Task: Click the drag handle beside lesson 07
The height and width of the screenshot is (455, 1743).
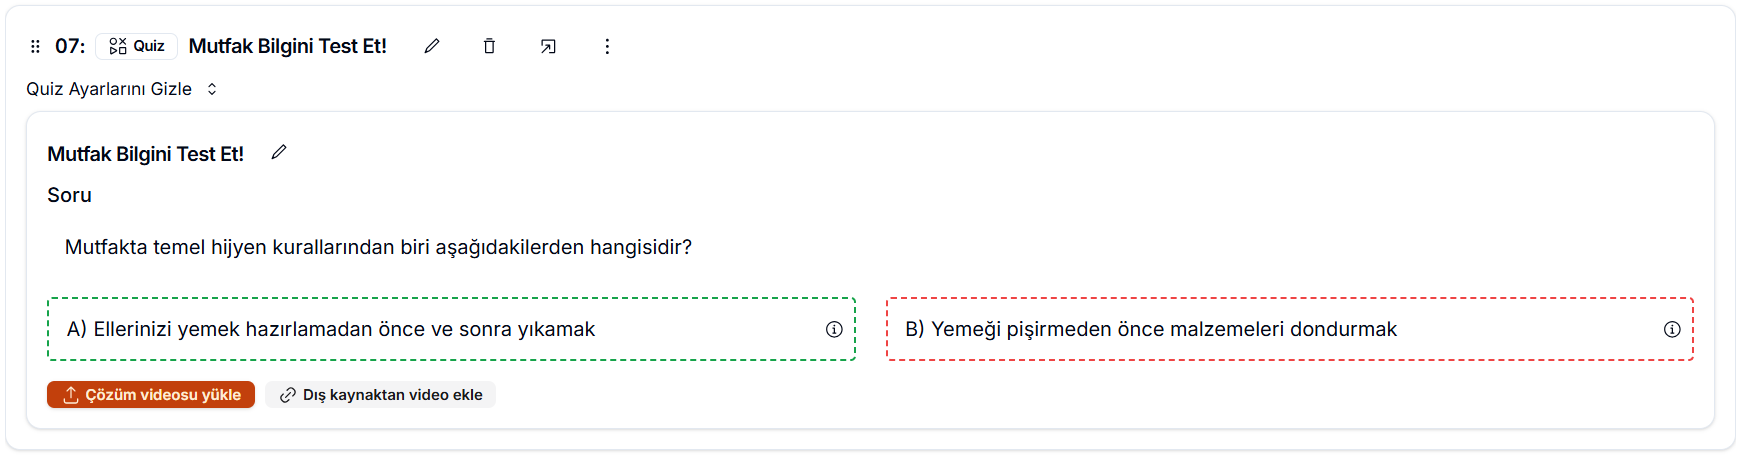Action: click(x=35, y=46)
